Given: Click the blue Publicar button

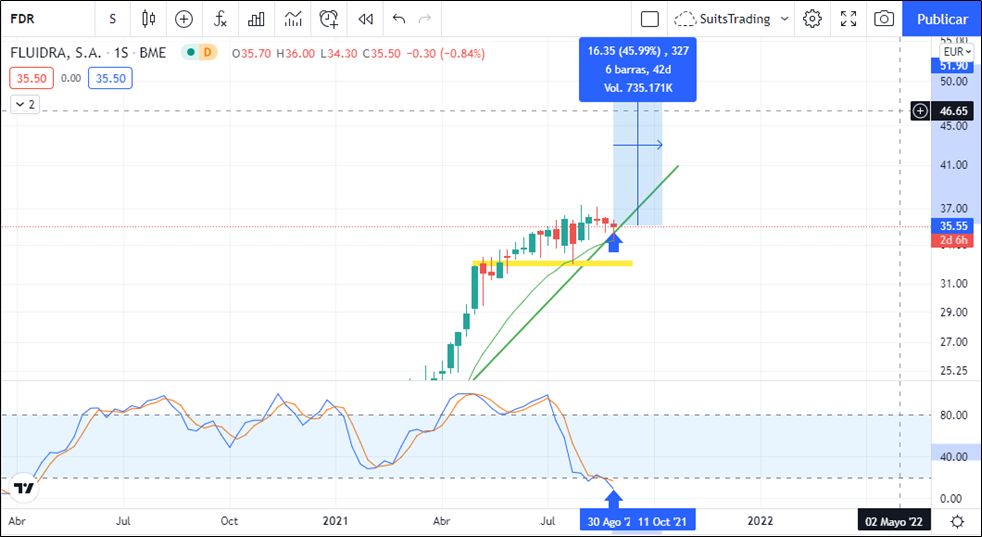Looking at the screenshot, I should (941, 19).
